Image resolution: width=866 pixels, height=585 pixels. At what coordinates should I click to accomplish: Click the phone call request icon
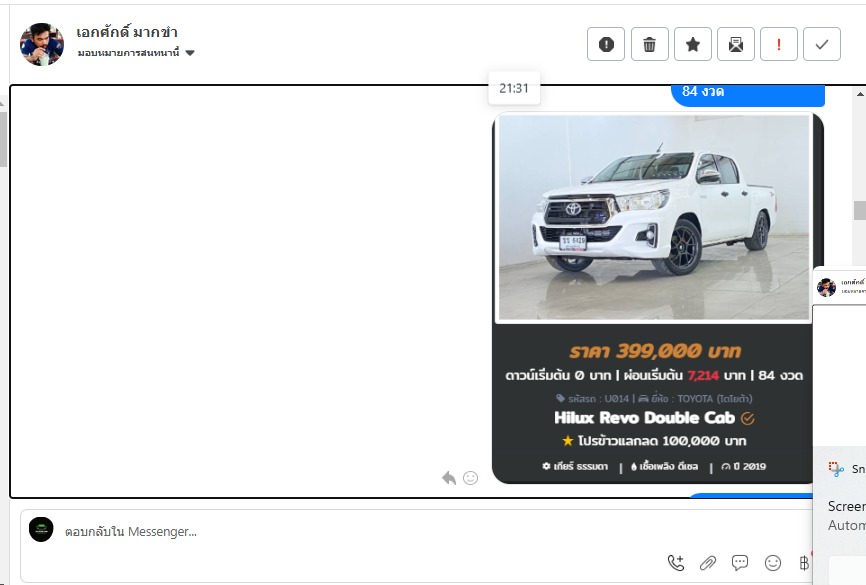click(676, 563)
